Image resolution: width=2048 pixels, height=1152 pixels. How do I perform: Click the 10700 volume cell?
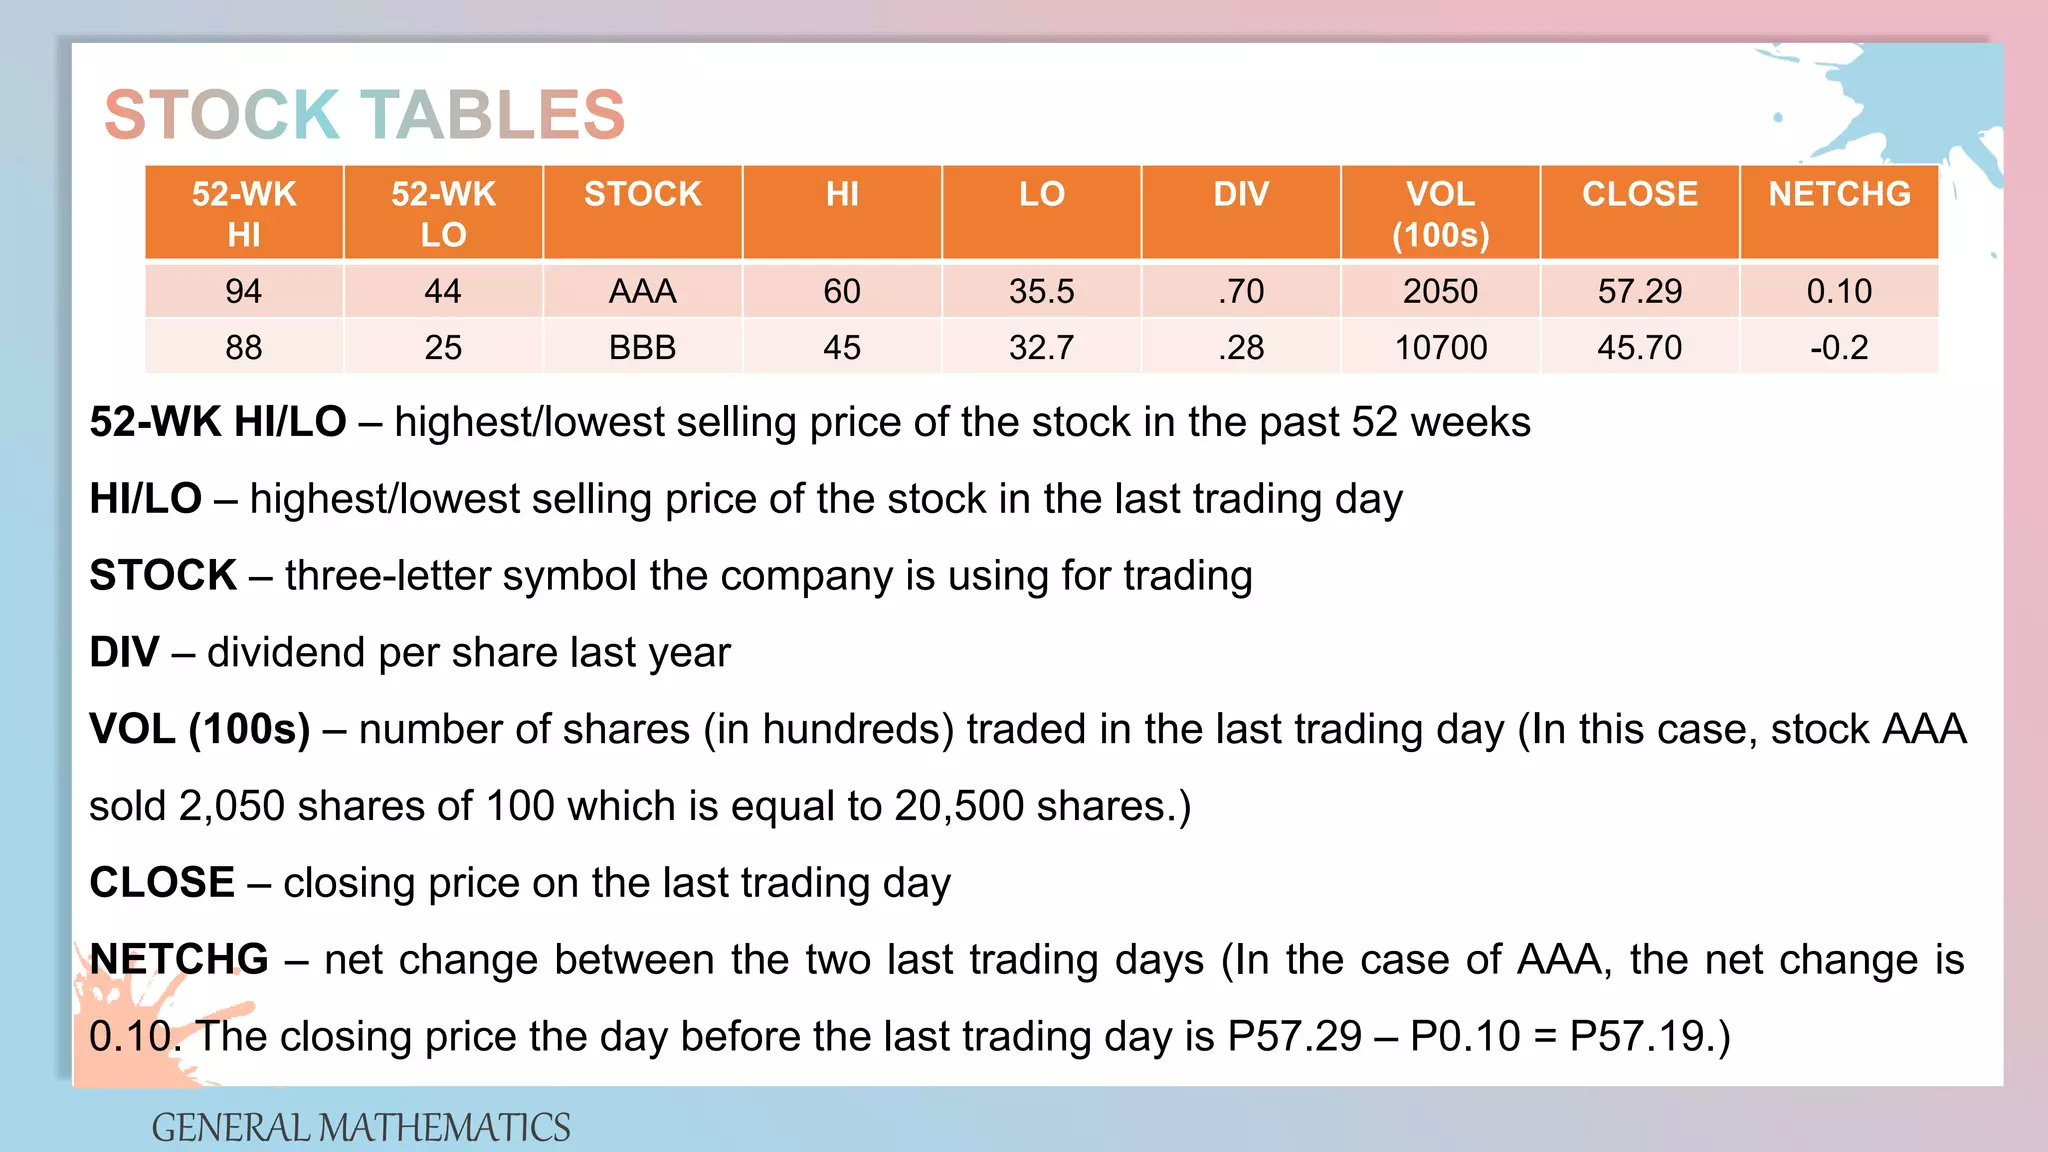[1440, 347]
